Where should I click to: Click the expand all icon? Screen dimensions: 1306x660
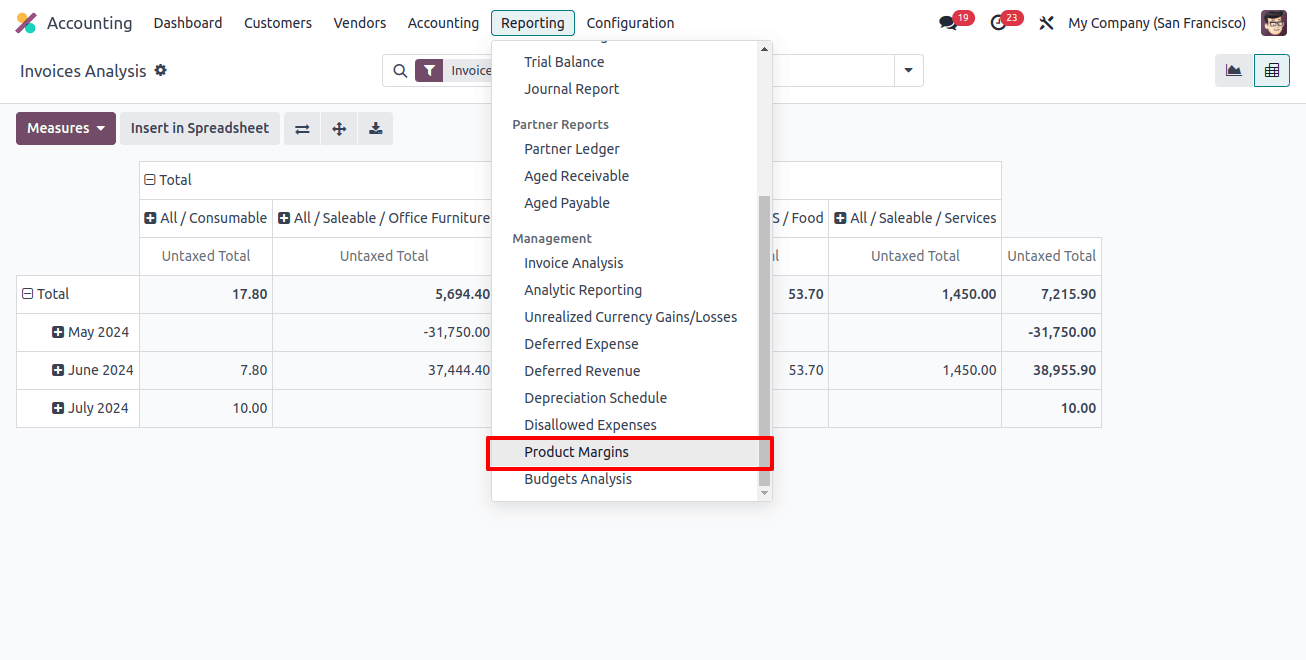pos(339,128)
